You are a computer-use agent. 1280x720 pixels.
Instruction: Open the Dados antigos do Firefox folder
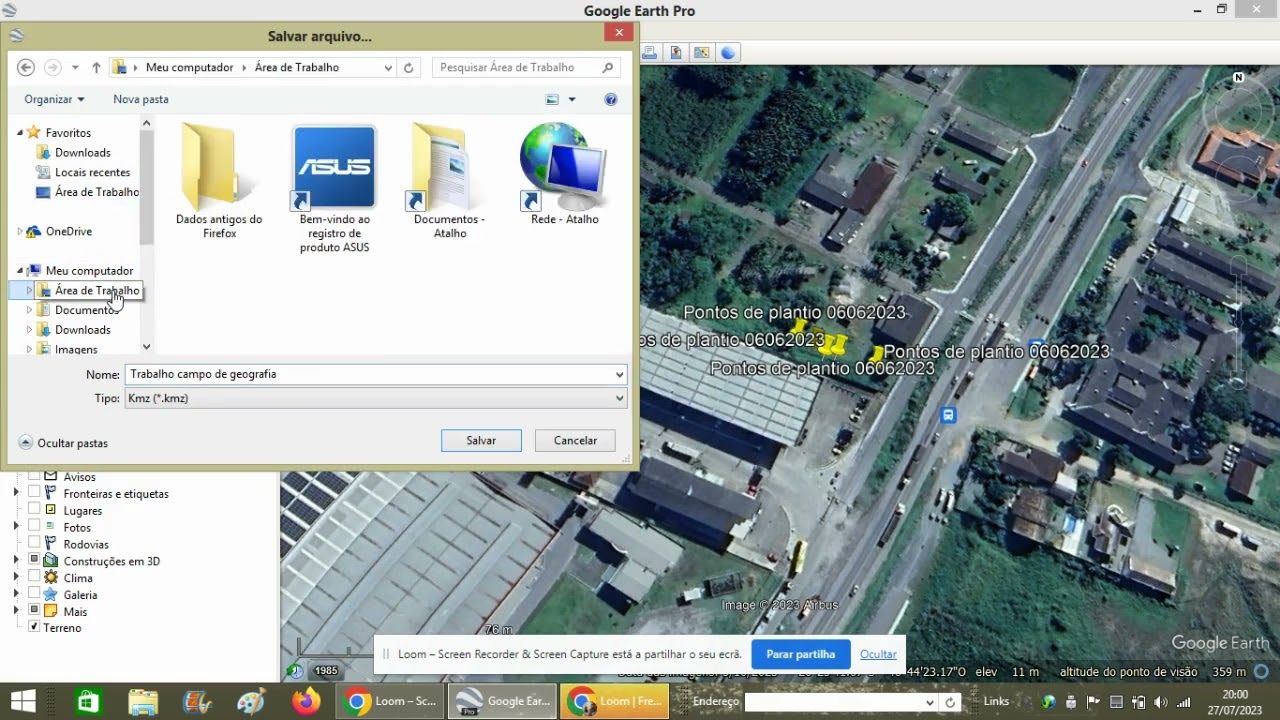pos(219,182)
